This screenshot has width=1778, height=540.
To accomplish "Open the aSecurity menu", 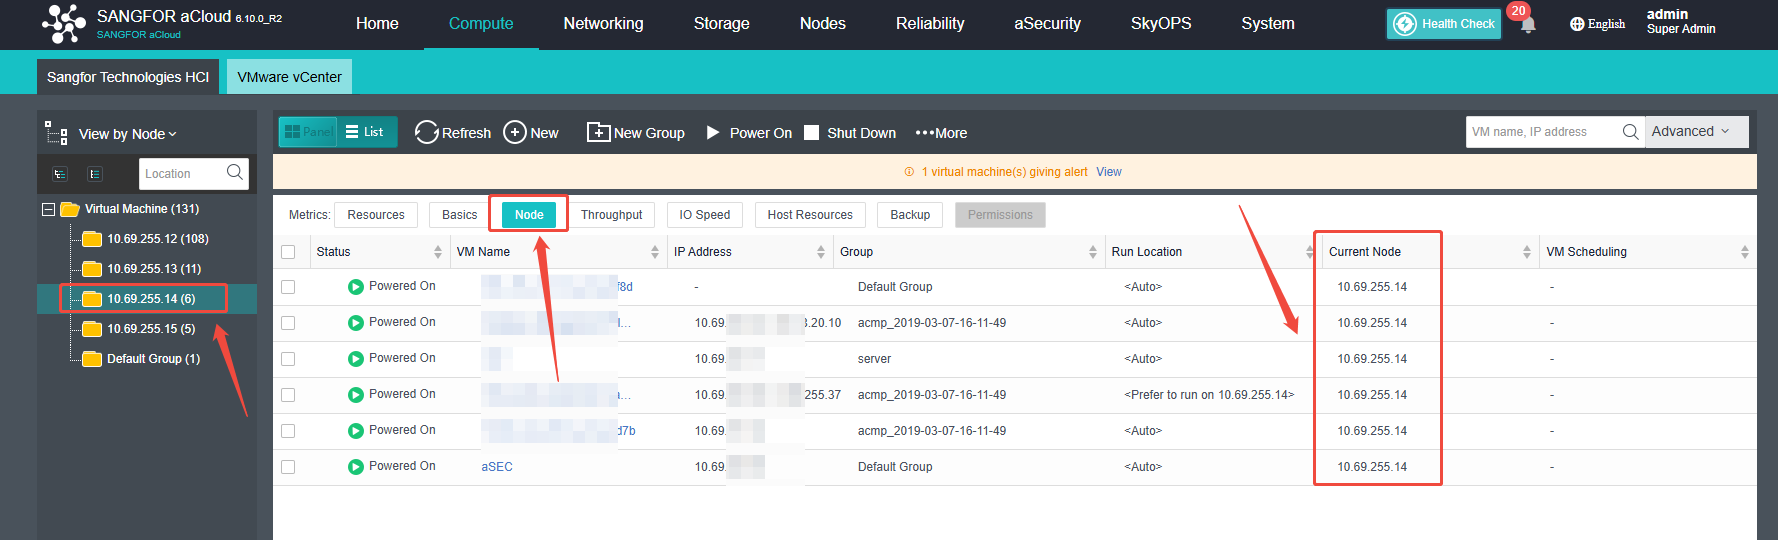I will 1047,24.
